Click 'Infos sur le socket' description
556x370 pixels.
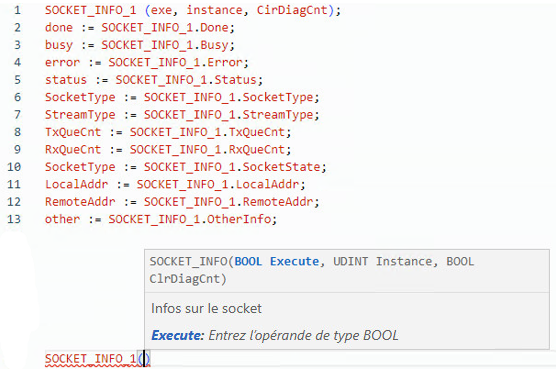[x=206, y=308]
